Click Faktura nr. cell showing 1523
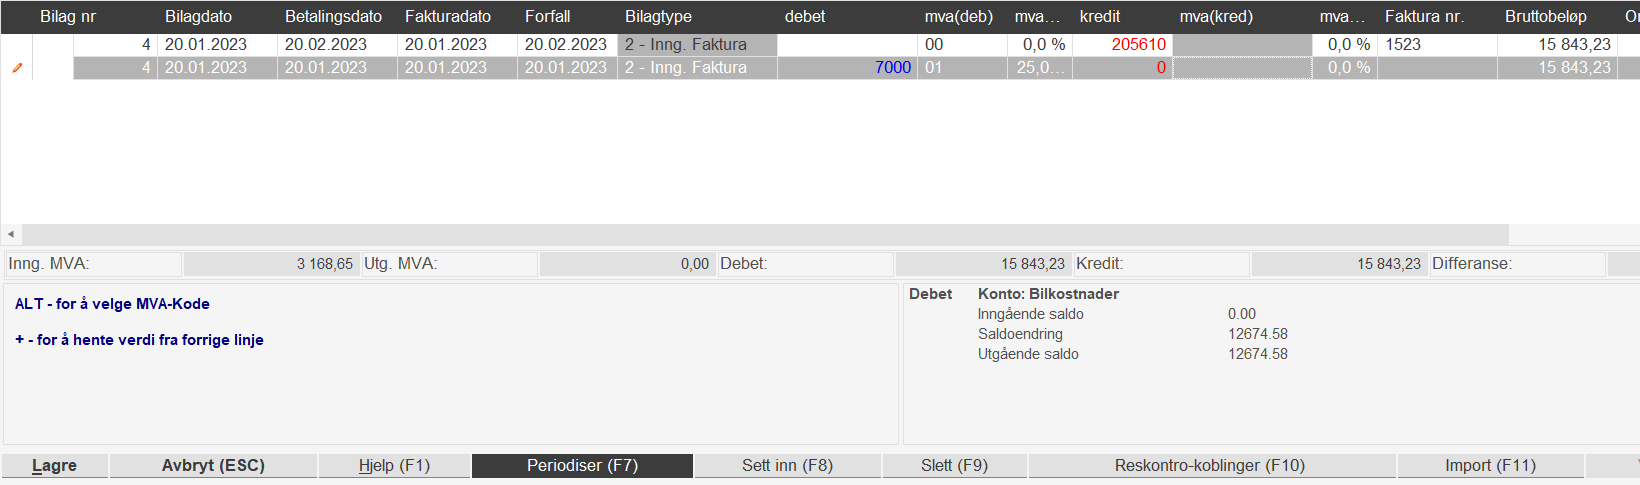The width and height of the screenshot is (1640, 485). point(1403,45)
